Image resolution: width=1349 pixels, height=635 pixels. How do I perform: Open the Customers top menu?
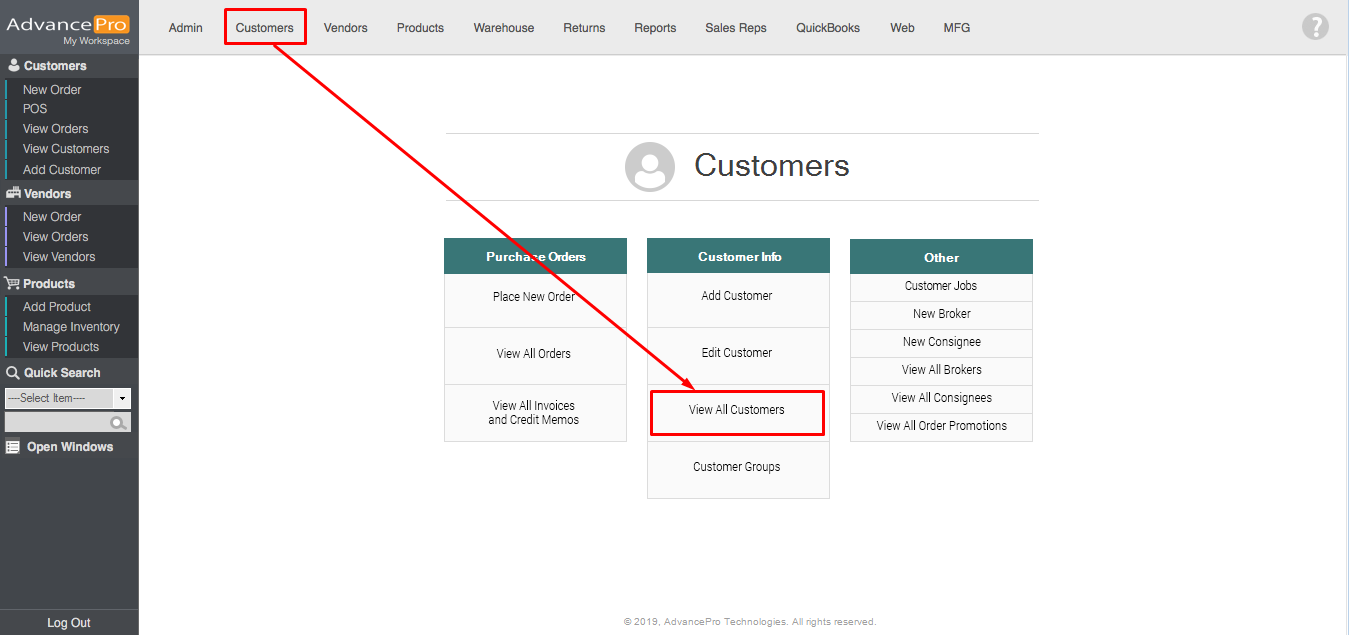click(265, 28)
